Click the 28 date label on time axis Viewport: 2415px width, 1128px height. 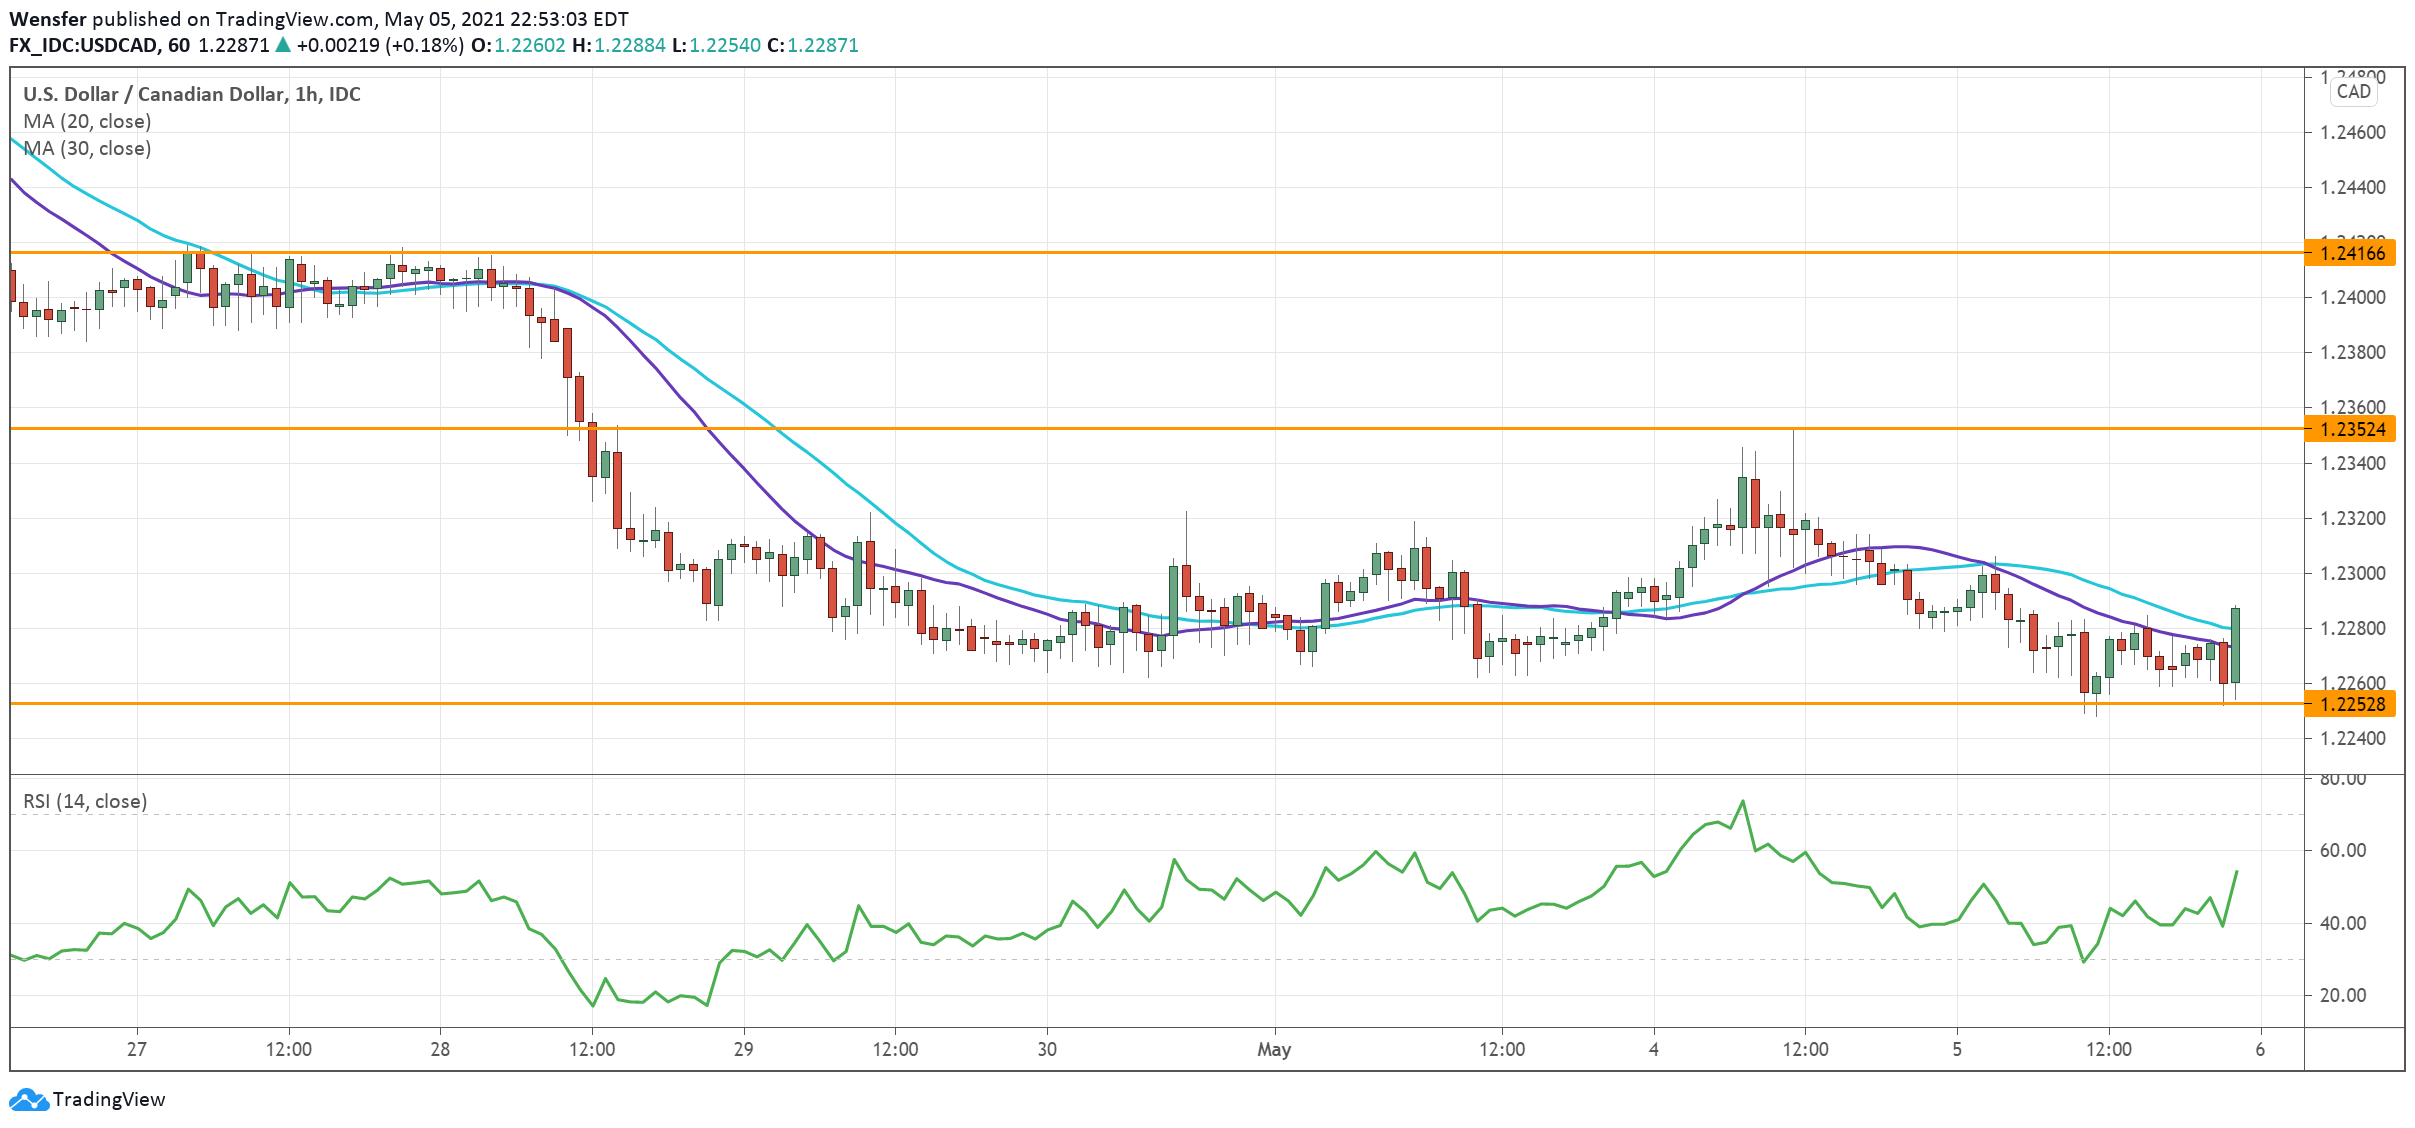[440, 1049]
